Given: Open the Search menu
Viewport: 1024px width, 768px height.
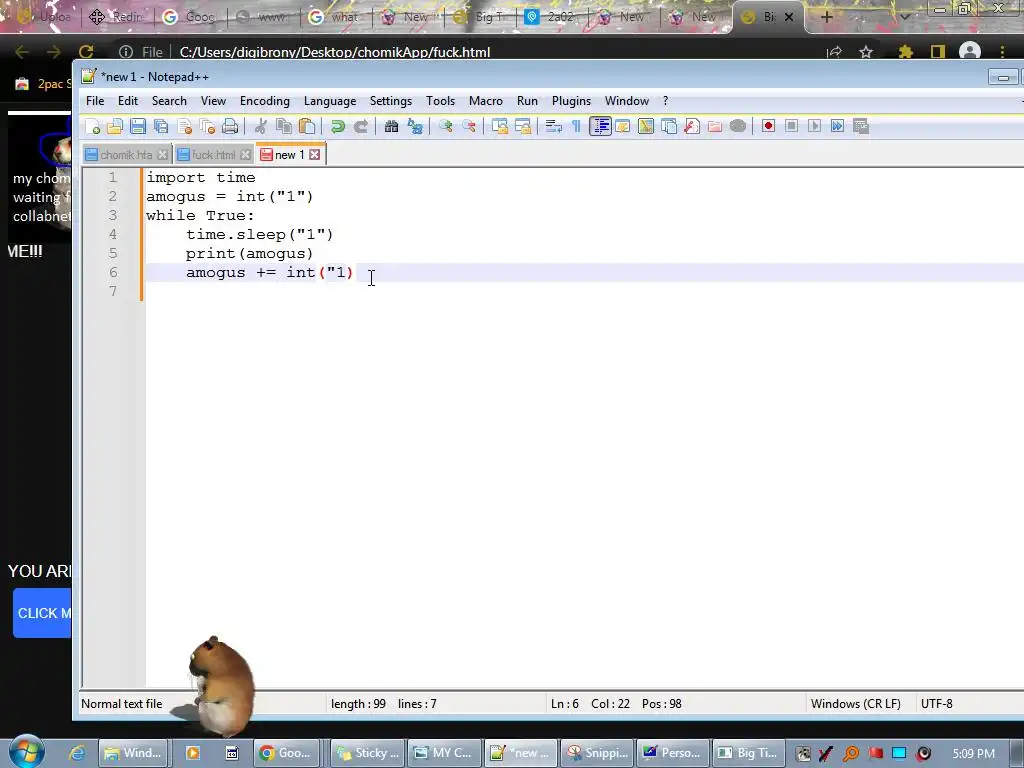Looking at the screenshot, I should point(169,101).
